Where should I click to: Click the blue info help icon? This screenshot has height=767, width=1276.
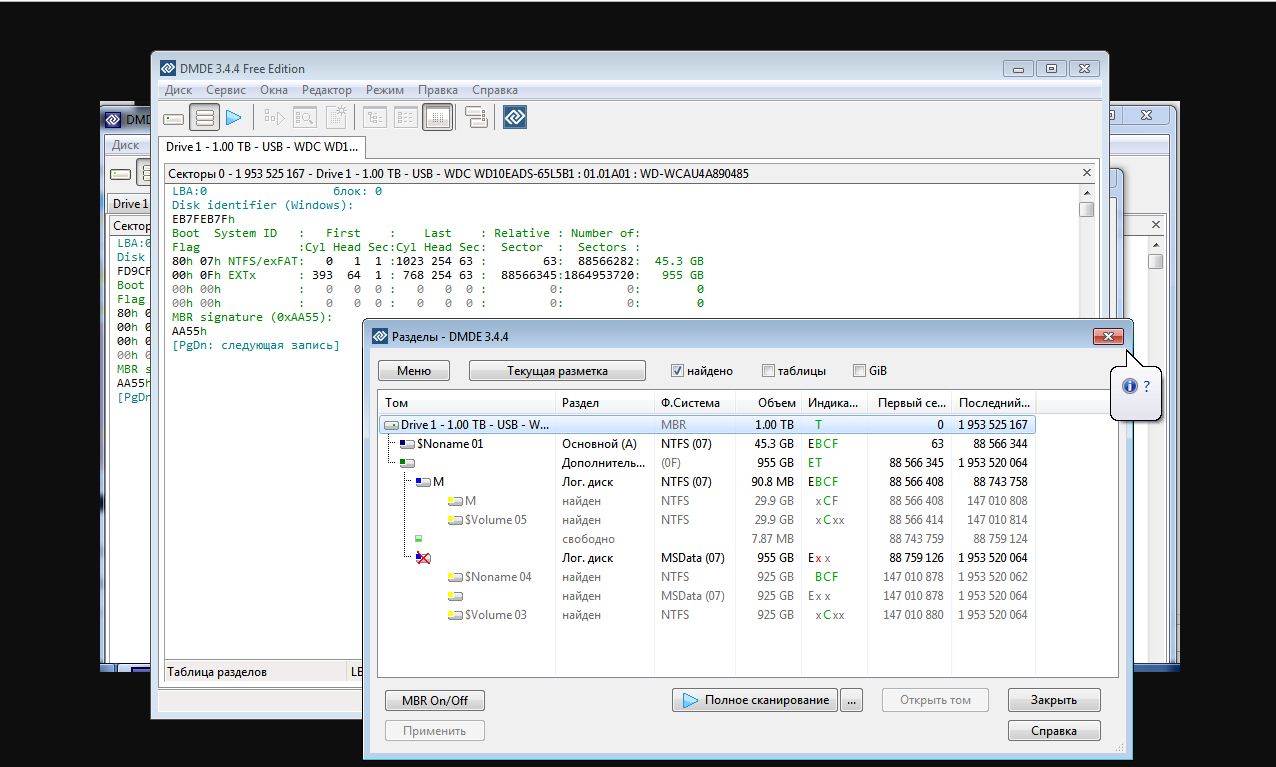[x=1130, y=386]
